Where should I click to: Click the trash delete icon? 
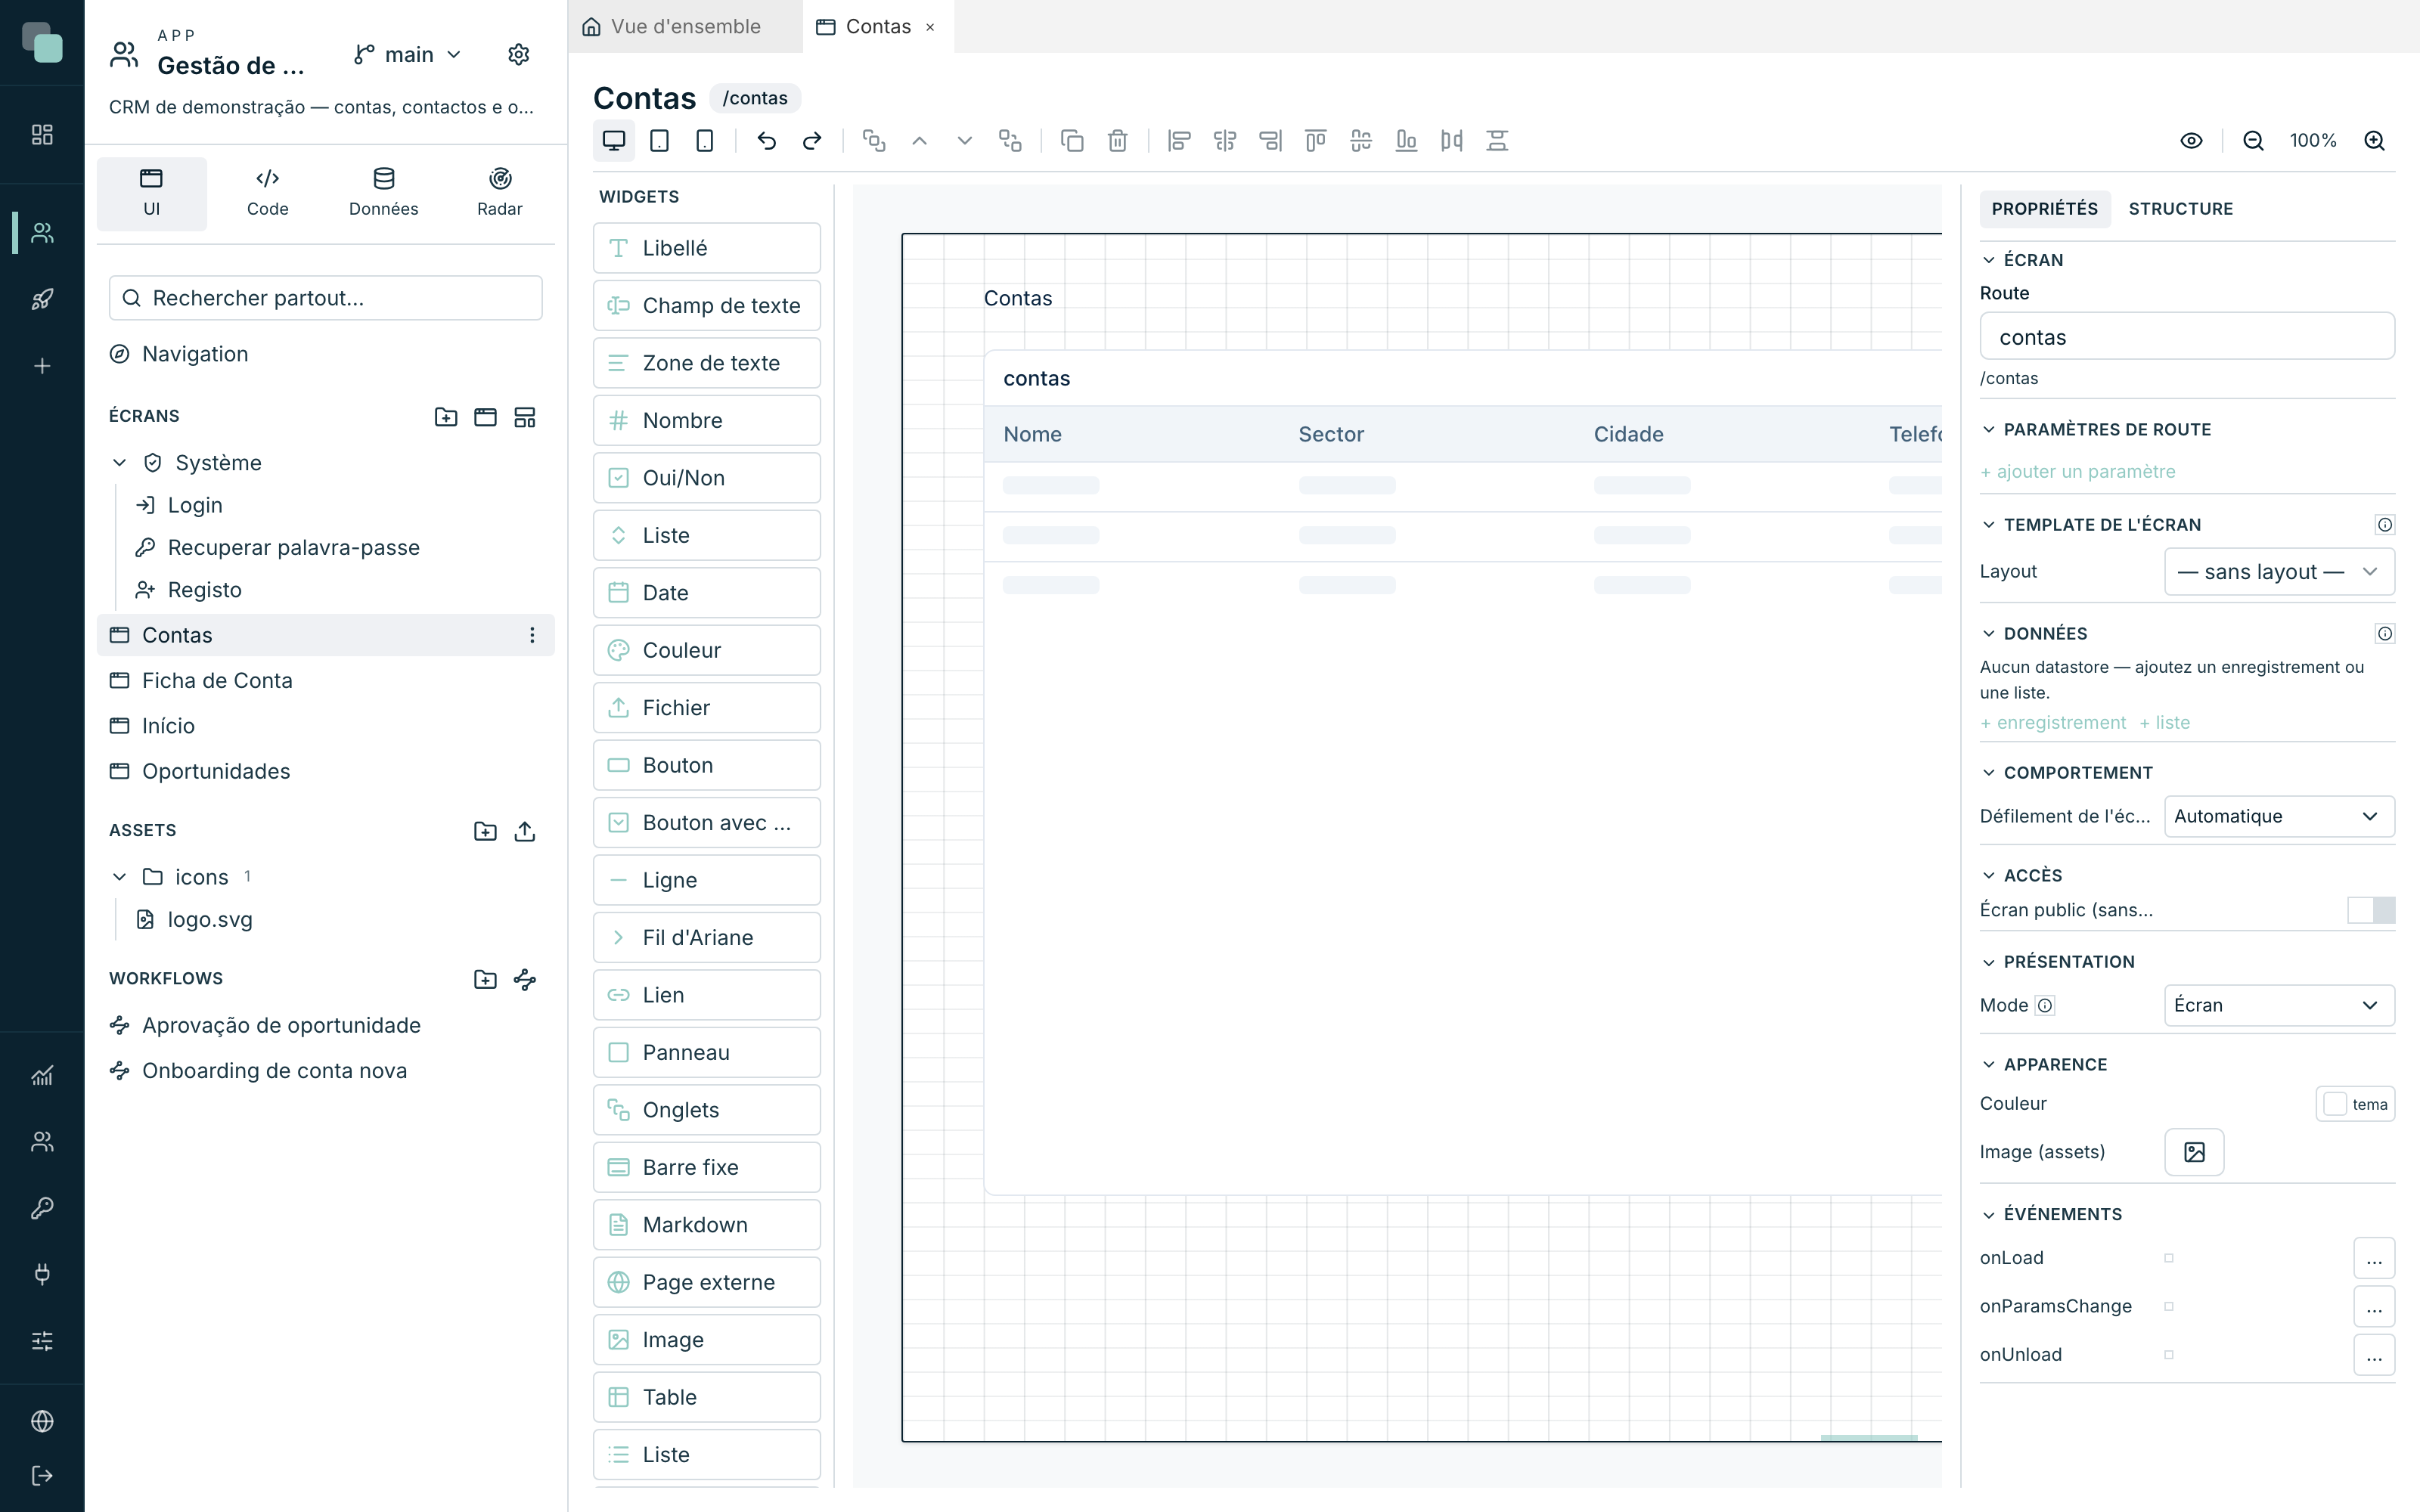[x=1118, y=141]
